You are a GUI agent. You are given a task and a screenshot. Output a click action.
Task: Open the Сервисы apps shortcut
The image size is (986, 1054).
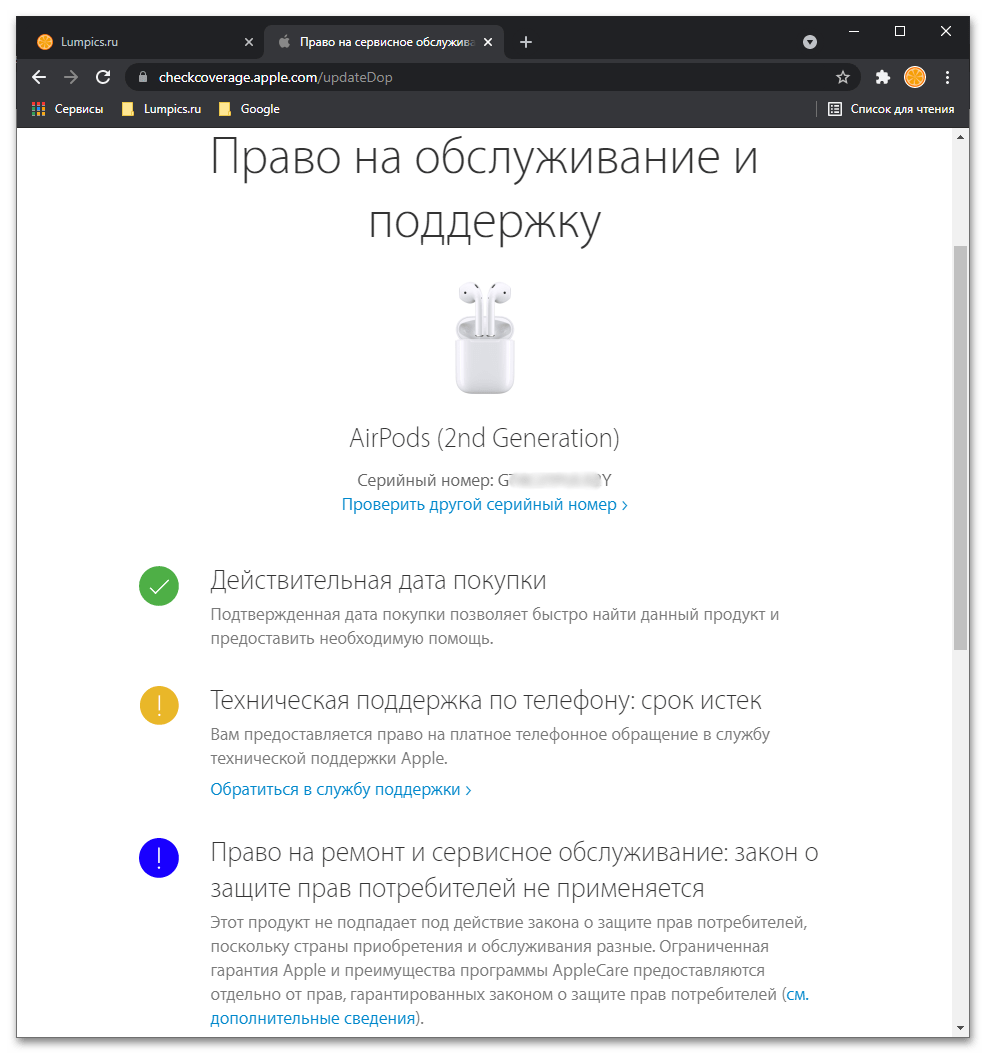(x=68, y=109)
